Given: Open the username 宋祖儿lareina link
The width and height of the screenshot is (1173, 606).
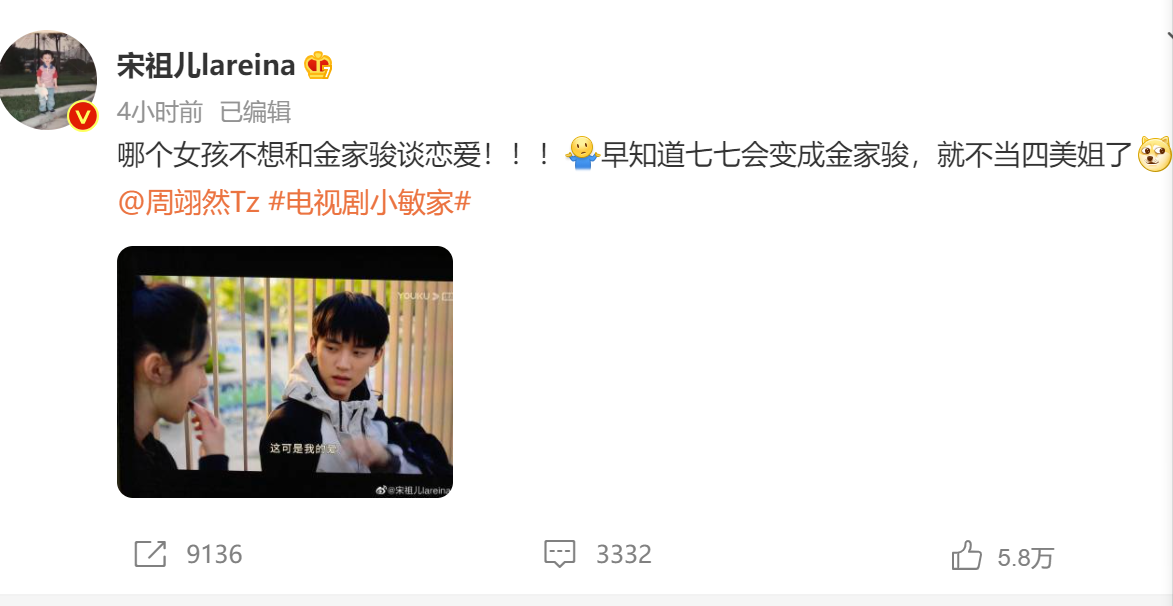Looking at the screenshot, I should [206, 66].
